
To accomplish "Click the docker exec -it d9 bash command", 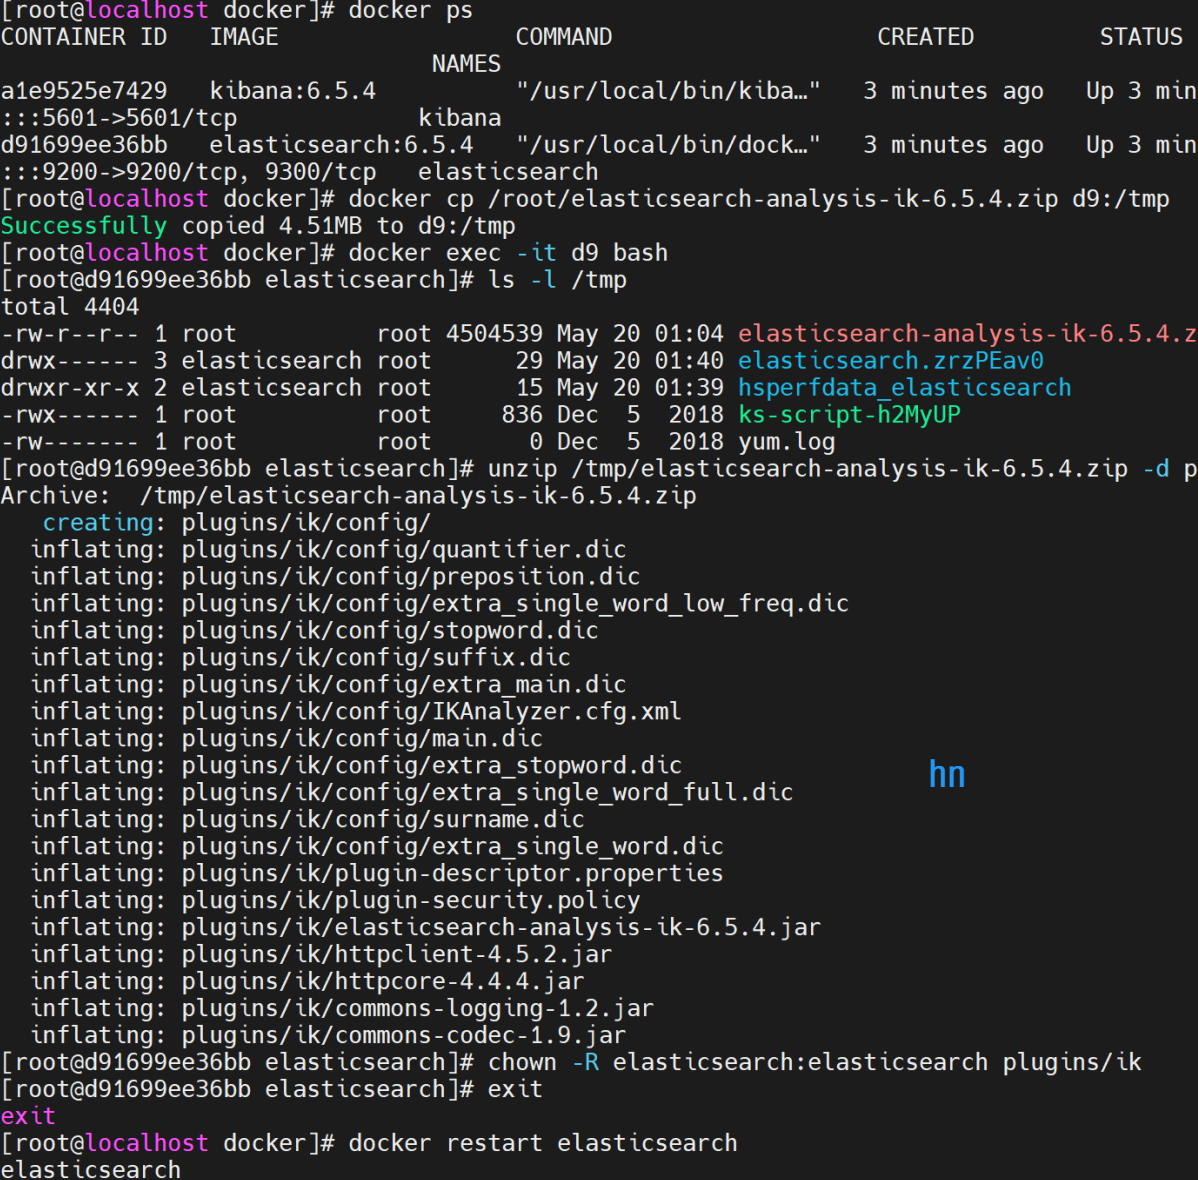I will coord(508,253).
